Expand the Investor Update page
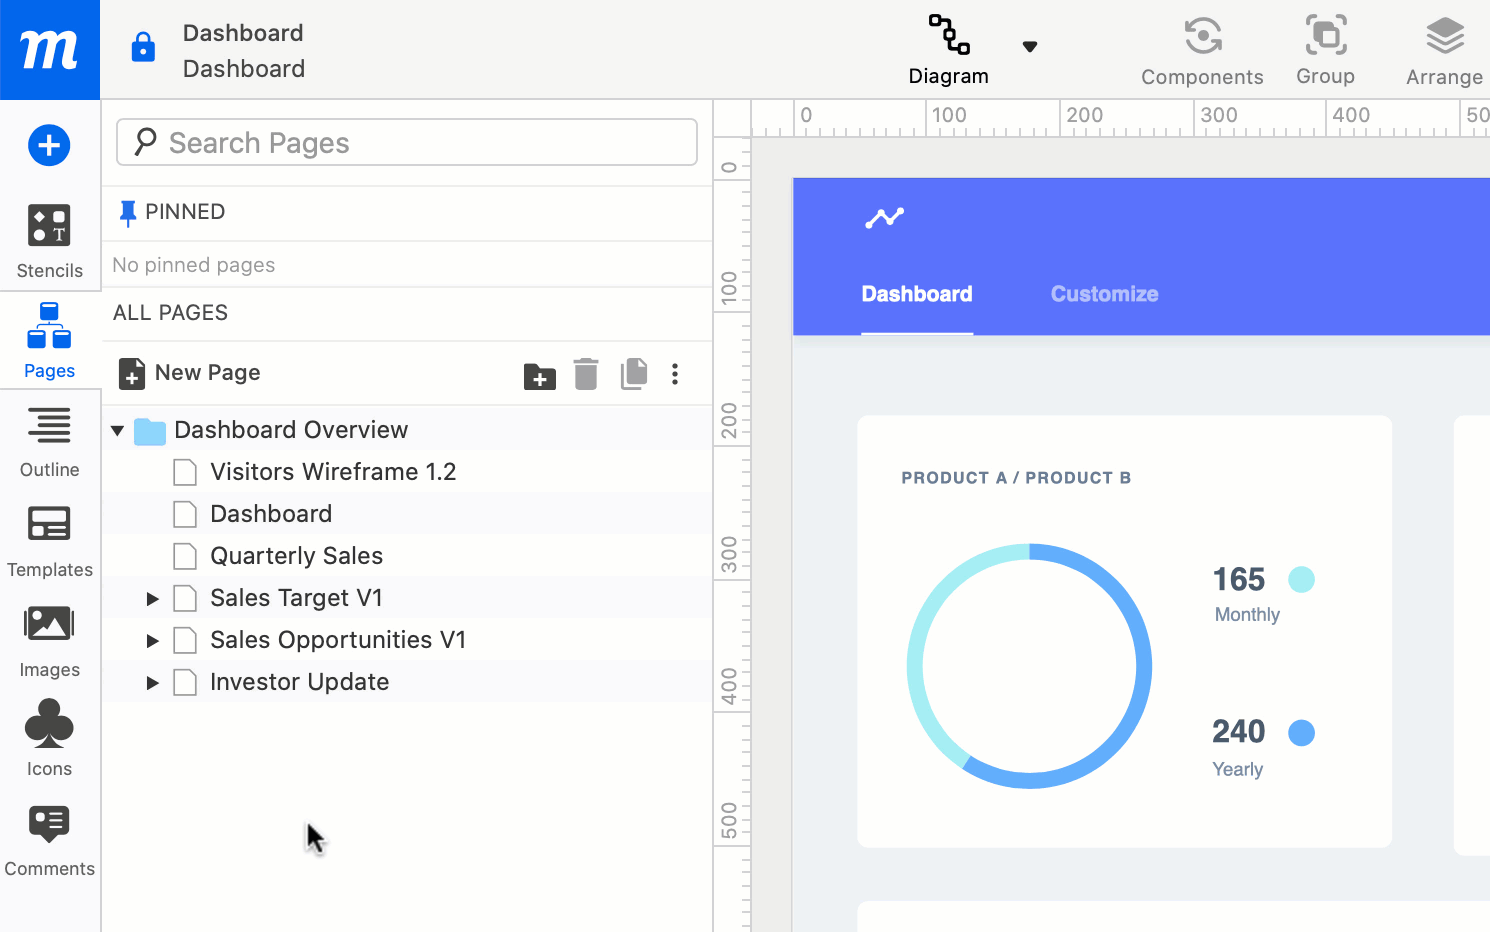1490x932 pixels. pyautogui.click(x=153, y=683)
